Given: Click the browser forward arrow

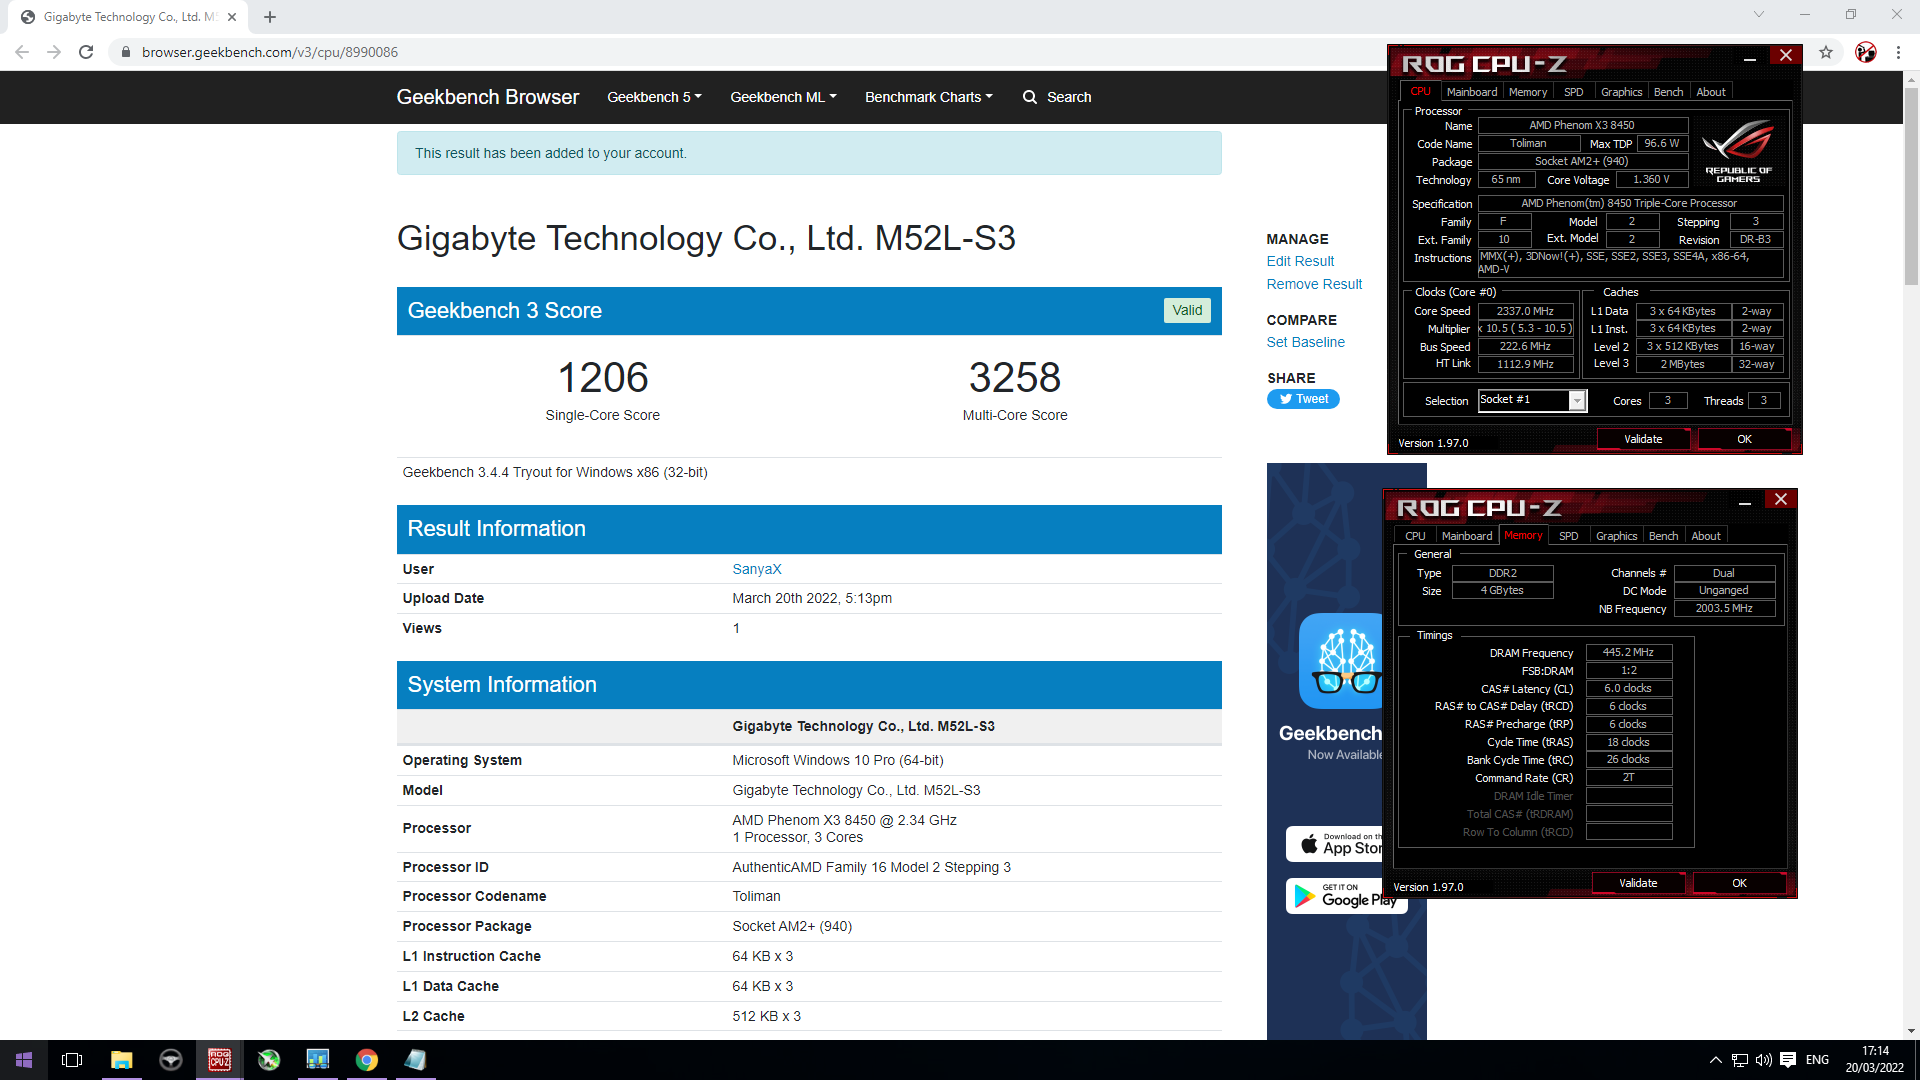Looking at the screenshot, I should coord(54,52).
